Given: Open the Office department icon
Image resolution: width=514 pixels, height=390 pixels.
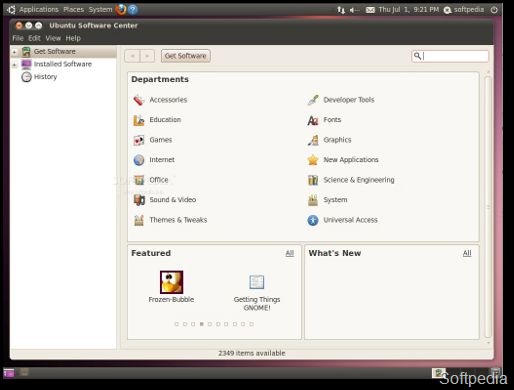Looking at the screenshot, I should [139, 180].
